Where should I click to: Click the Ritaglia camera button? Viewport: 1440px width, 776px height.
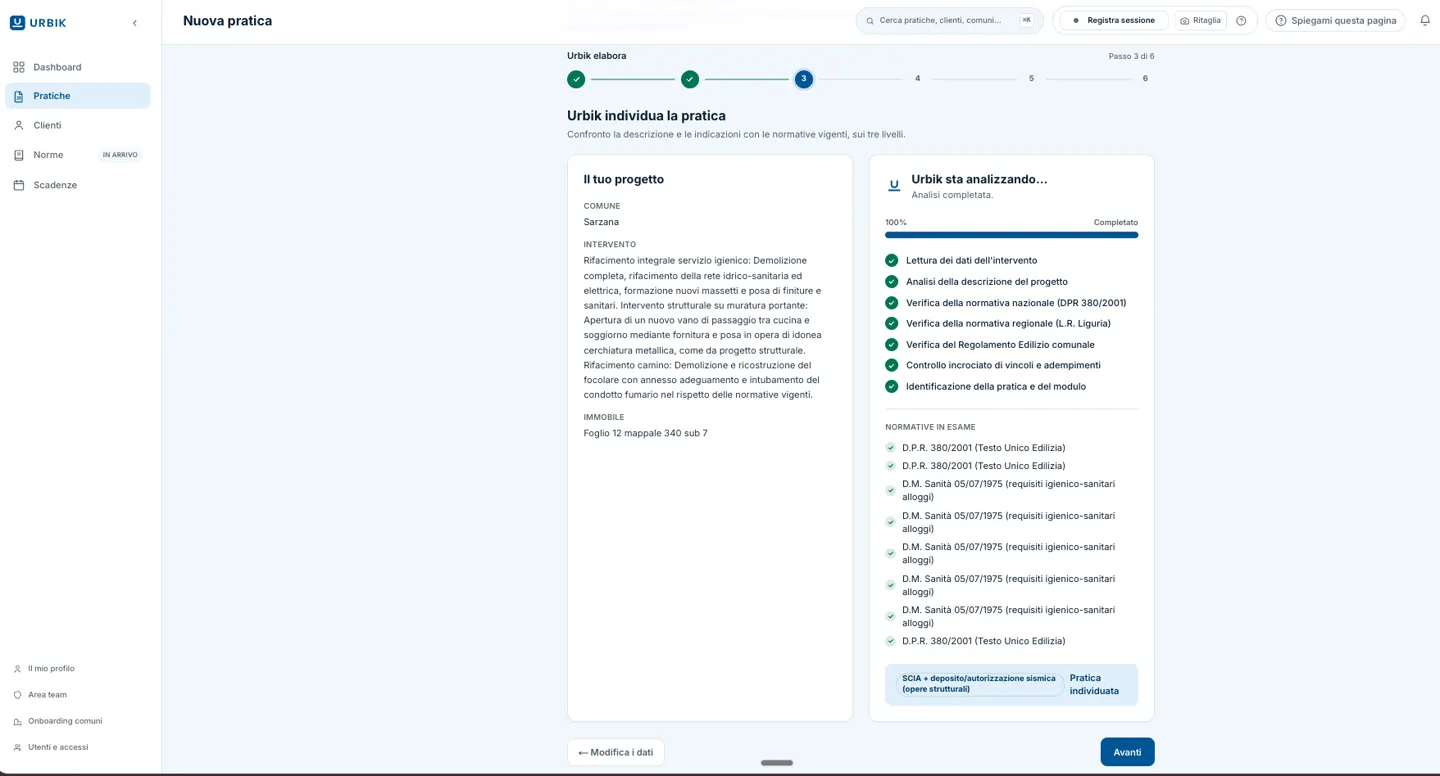coord(1200,20)
